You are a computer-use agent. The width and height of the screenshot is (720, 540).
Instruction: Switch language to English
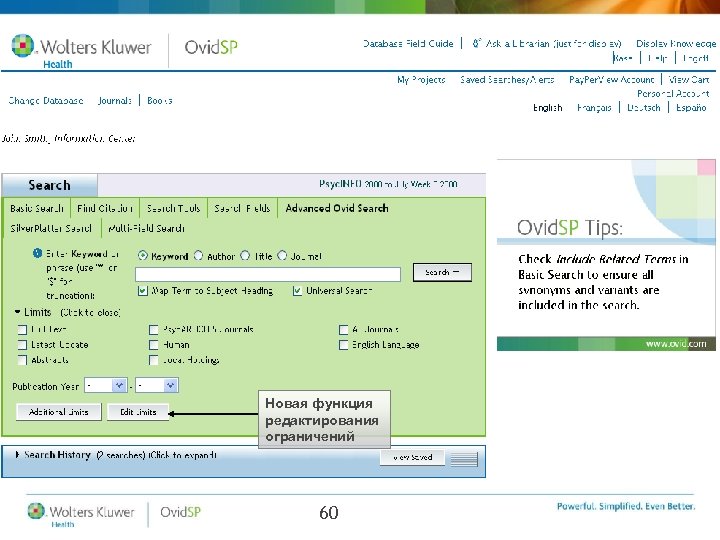pyautogui.click(x=547, y=108)
